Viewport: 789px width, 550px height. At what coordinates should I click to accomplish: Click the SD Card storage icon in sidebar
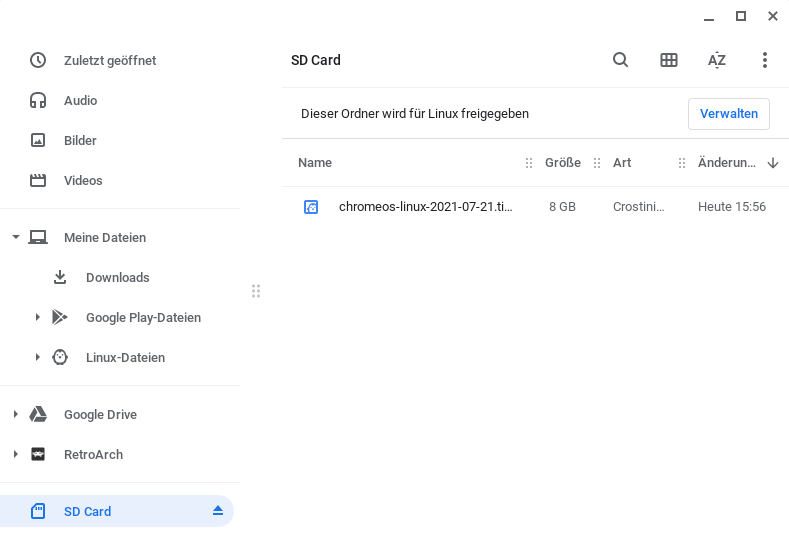[38, 511]
